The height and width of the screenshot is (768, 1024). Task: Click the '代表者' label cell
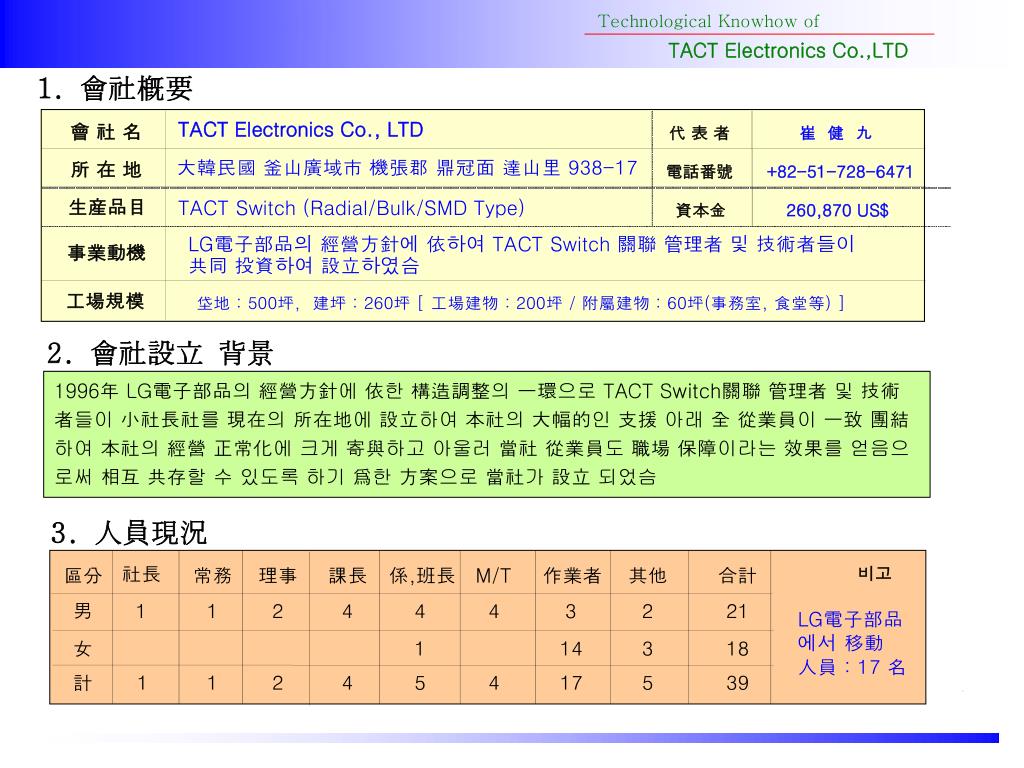[x=699, y=133]
